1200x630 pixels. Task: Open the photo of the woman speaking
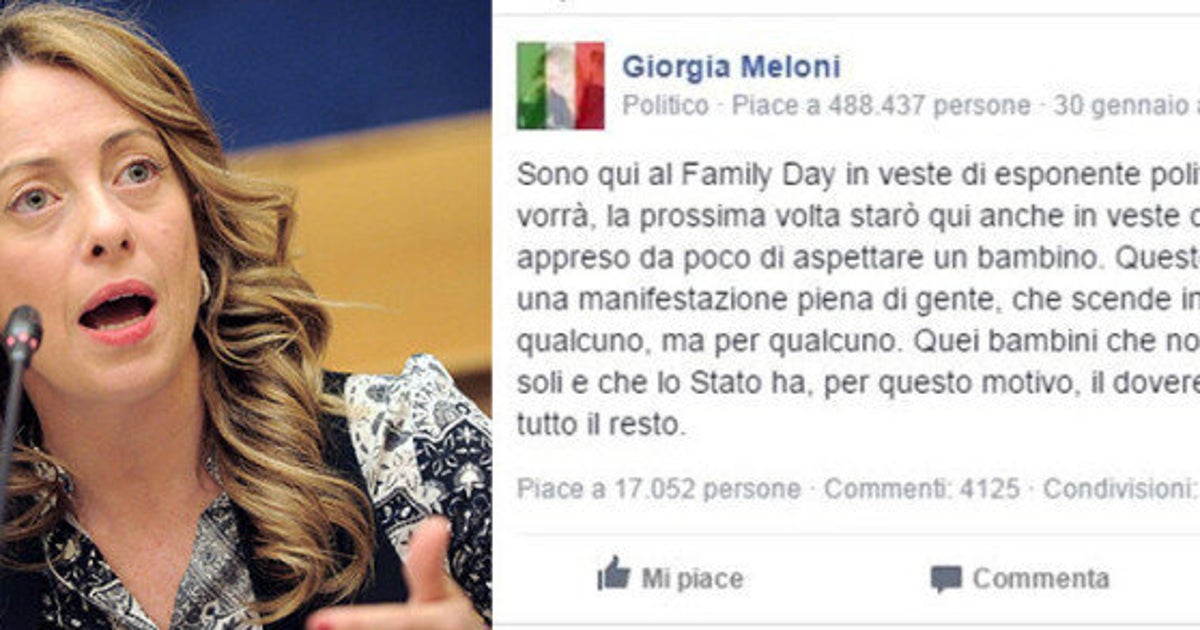coord(245,315)
